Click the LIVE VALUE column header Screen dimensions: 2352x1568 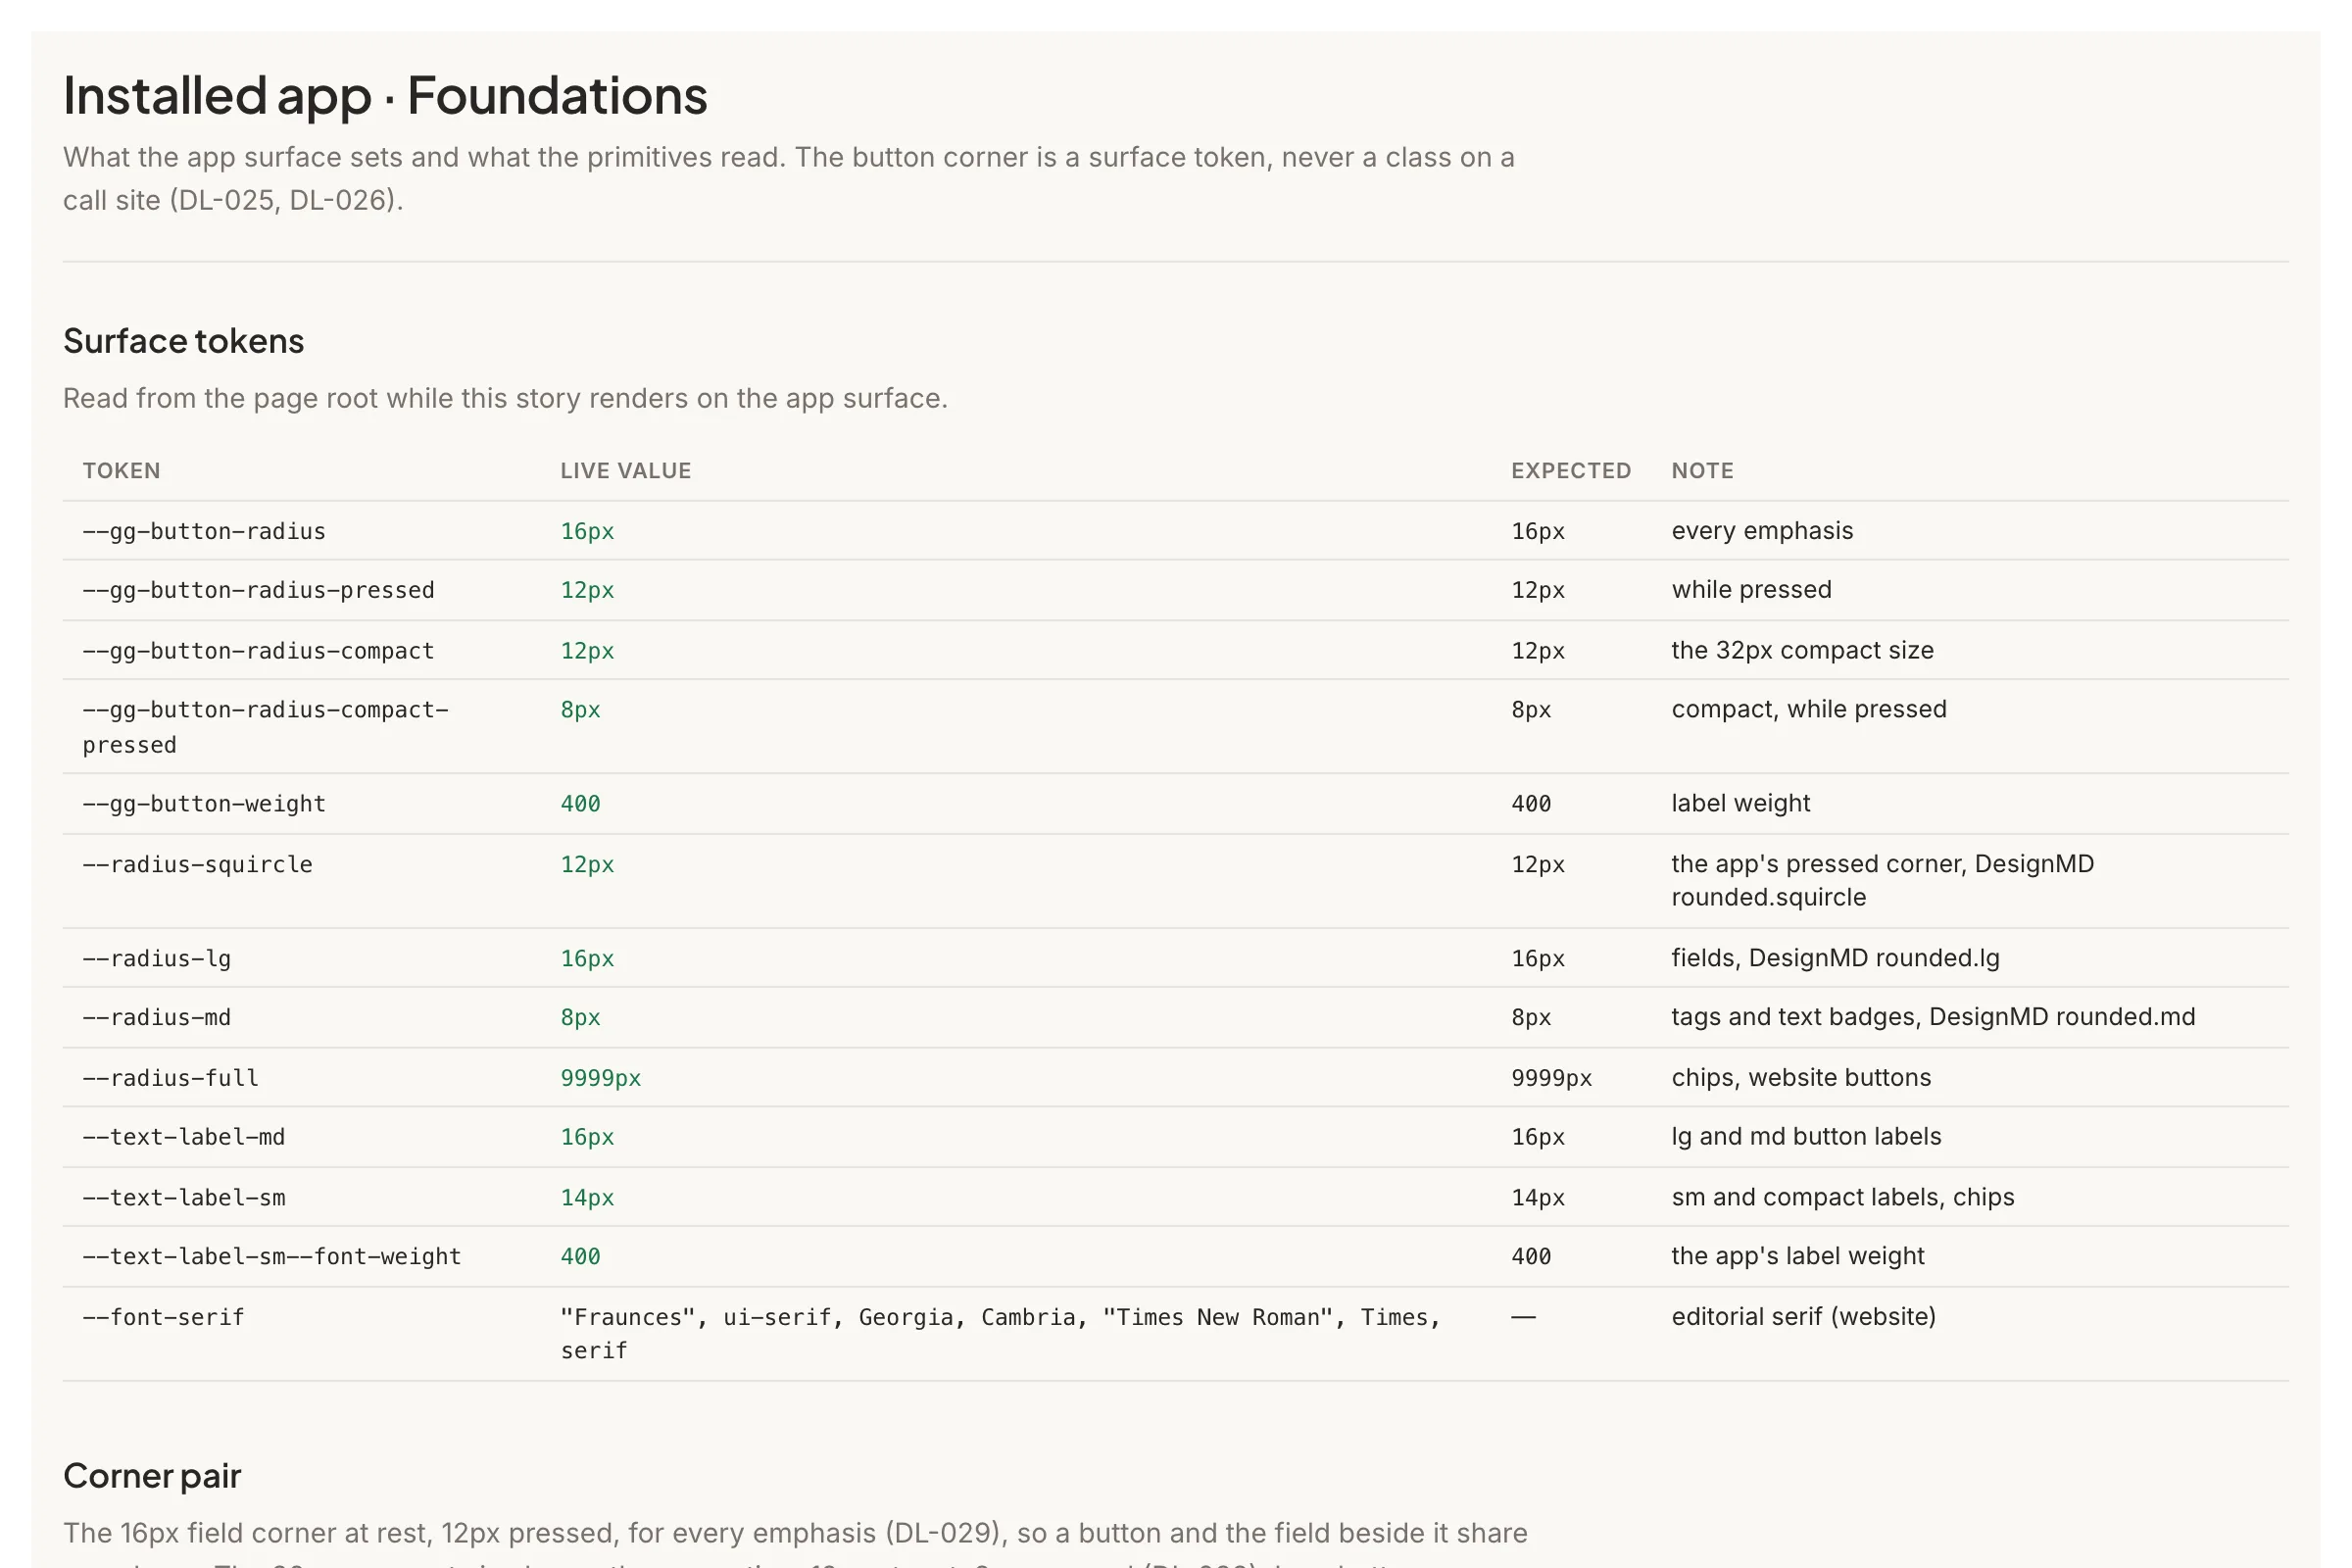tap(626, 471)
